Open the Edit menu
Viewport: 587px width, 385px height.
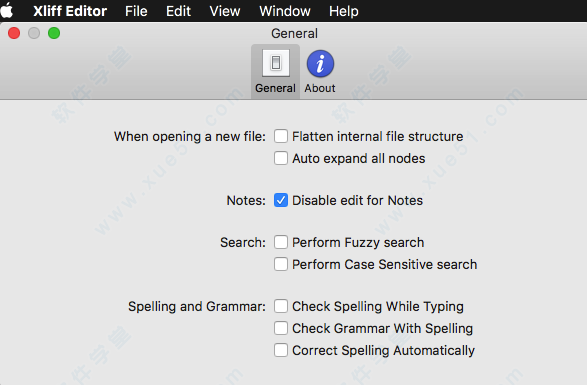click(178, 11)
